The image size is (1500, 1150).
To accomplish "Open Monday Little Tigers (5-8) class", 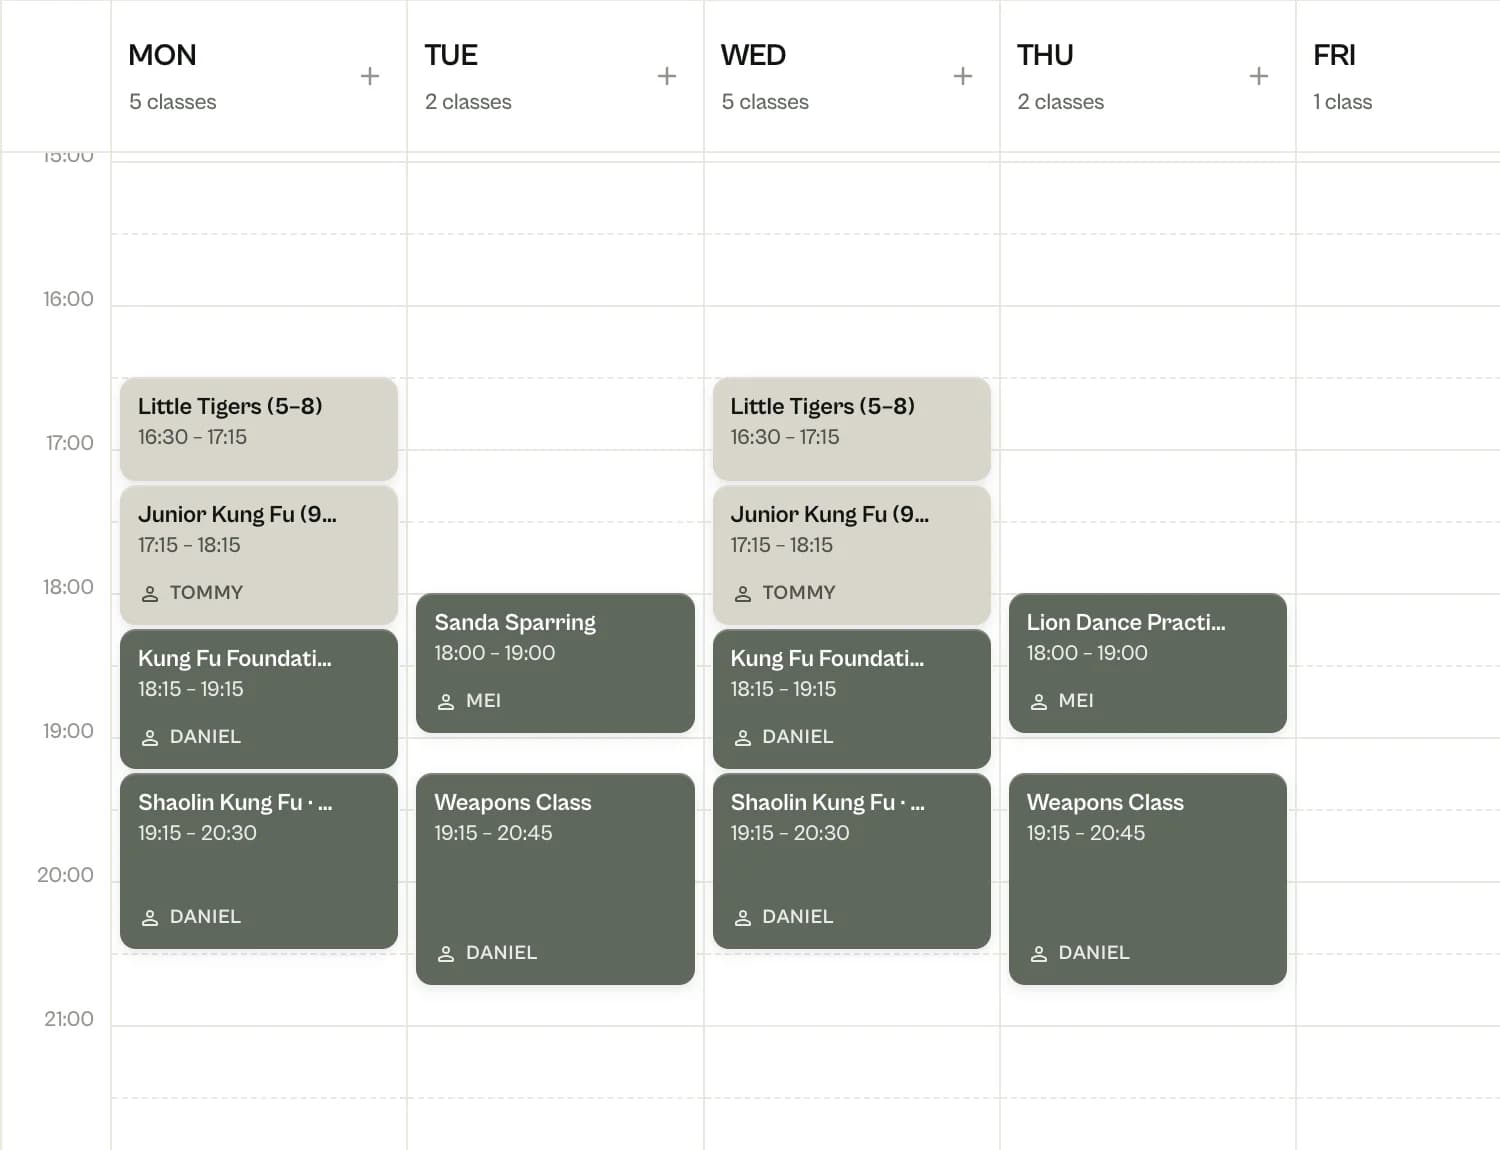I will [259, 429].
